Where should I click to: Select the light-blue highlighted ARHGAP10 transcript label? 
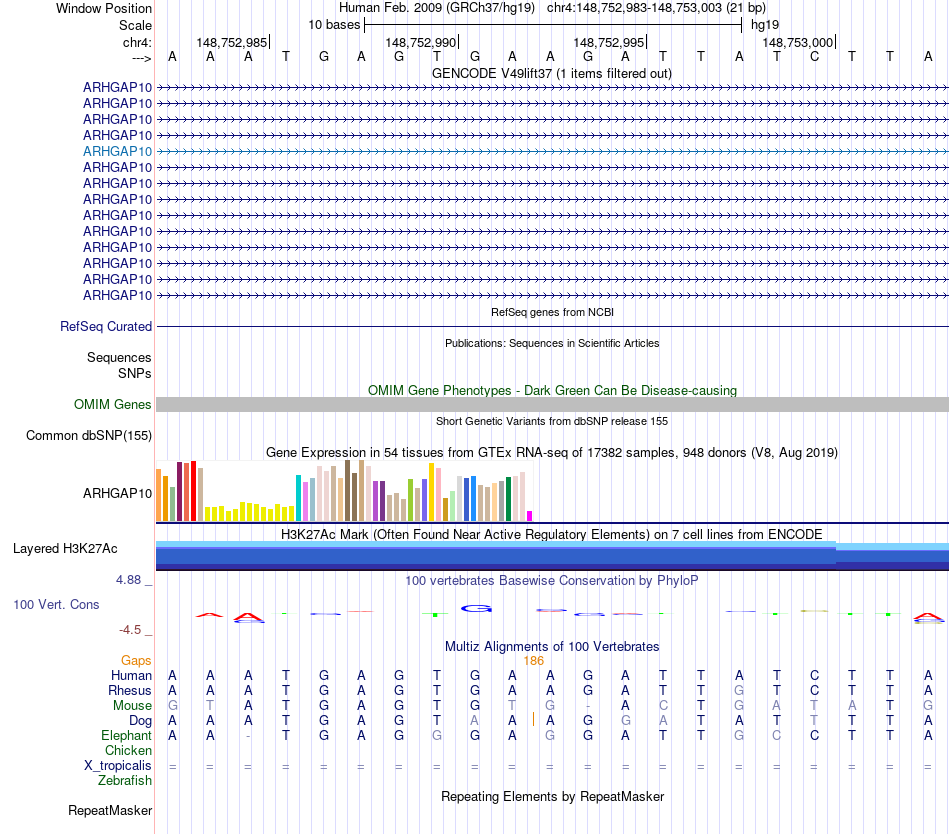pos(118,151)
